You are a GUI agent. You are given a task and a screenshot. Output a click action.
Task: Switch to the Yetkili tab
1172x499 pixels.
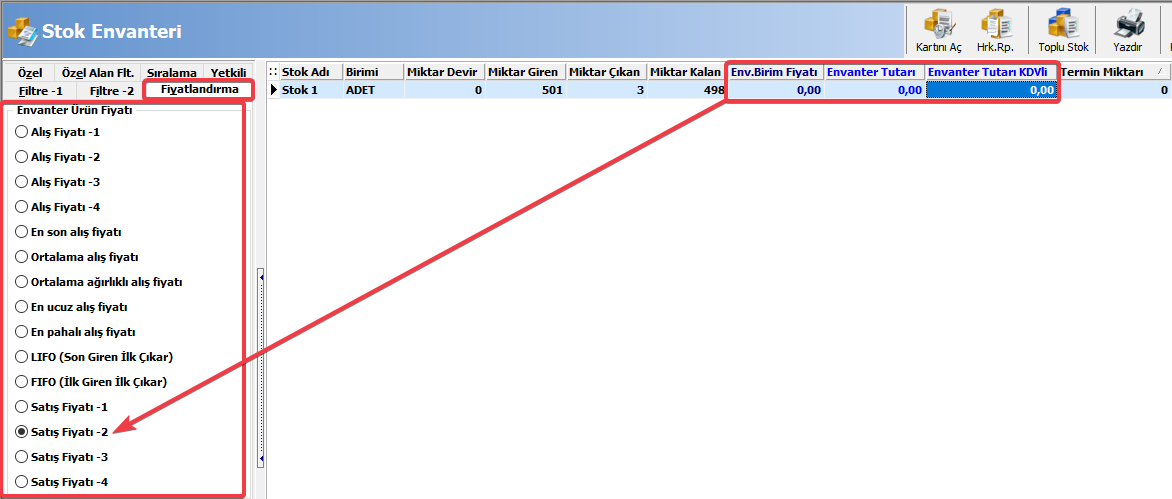coord(228,72)
